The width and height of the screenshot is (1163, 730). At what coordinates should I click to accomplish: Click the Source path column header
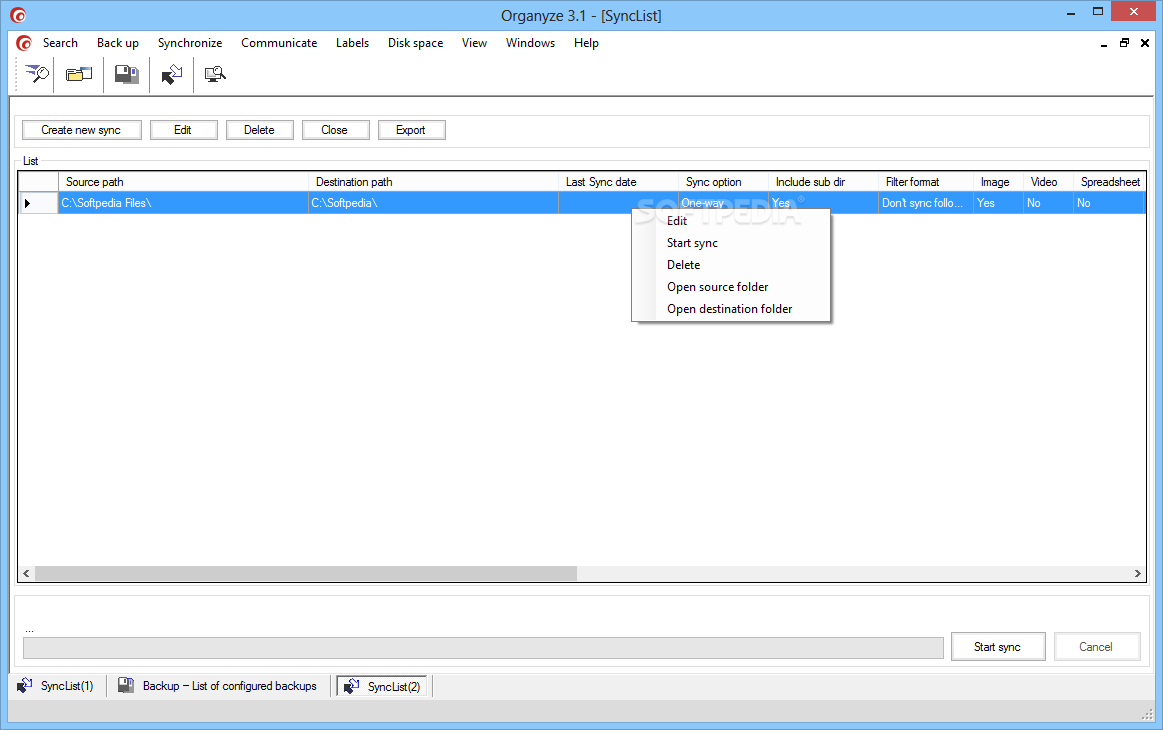[x=183, y=182]
